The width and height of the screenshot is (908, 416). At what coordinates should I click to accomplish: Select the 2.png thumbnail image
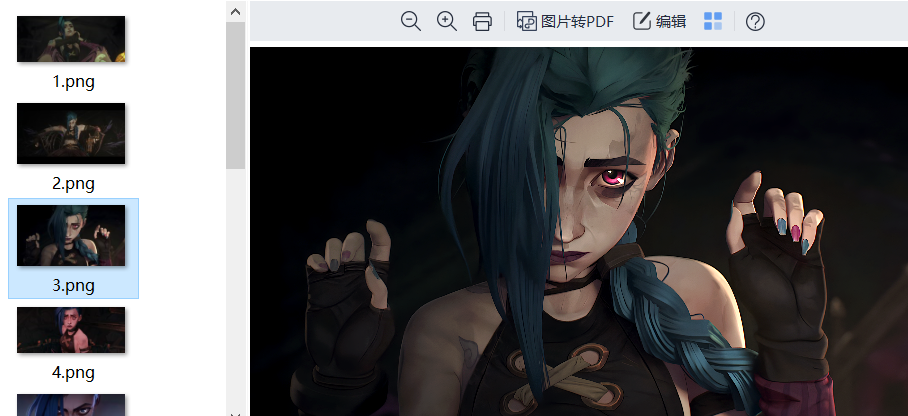(71, 133)
